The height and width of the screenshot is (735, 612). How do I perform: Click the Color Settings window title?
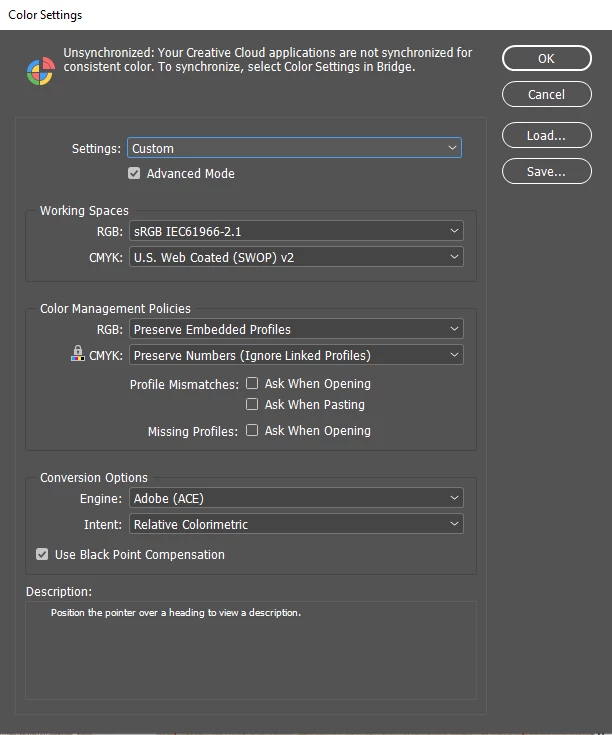point(45,15)
